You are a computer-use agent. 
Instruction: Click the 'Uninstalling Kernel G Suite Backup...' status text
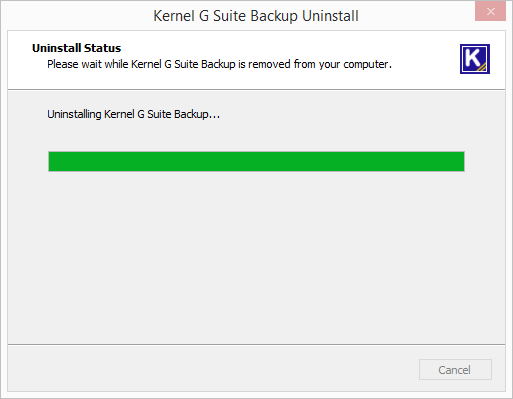[133, 114]
